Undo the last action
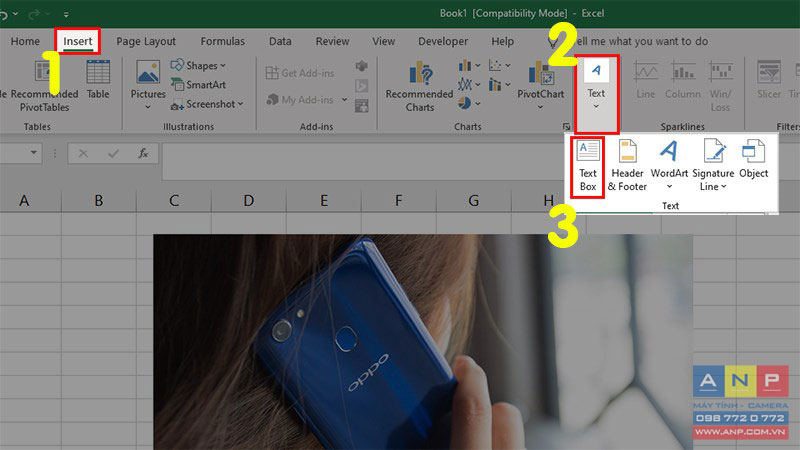This screenshot has width=800, height=450. coord(3,14)
